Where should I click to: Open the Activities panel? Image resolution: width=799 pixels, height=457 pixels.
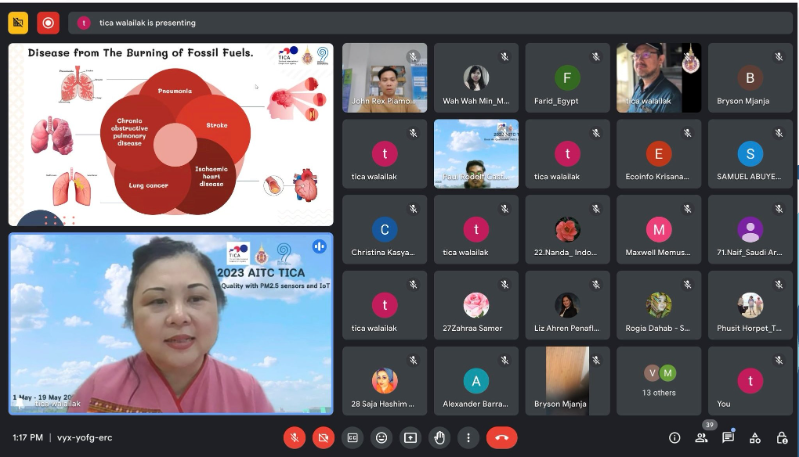[x=755, y=437]
